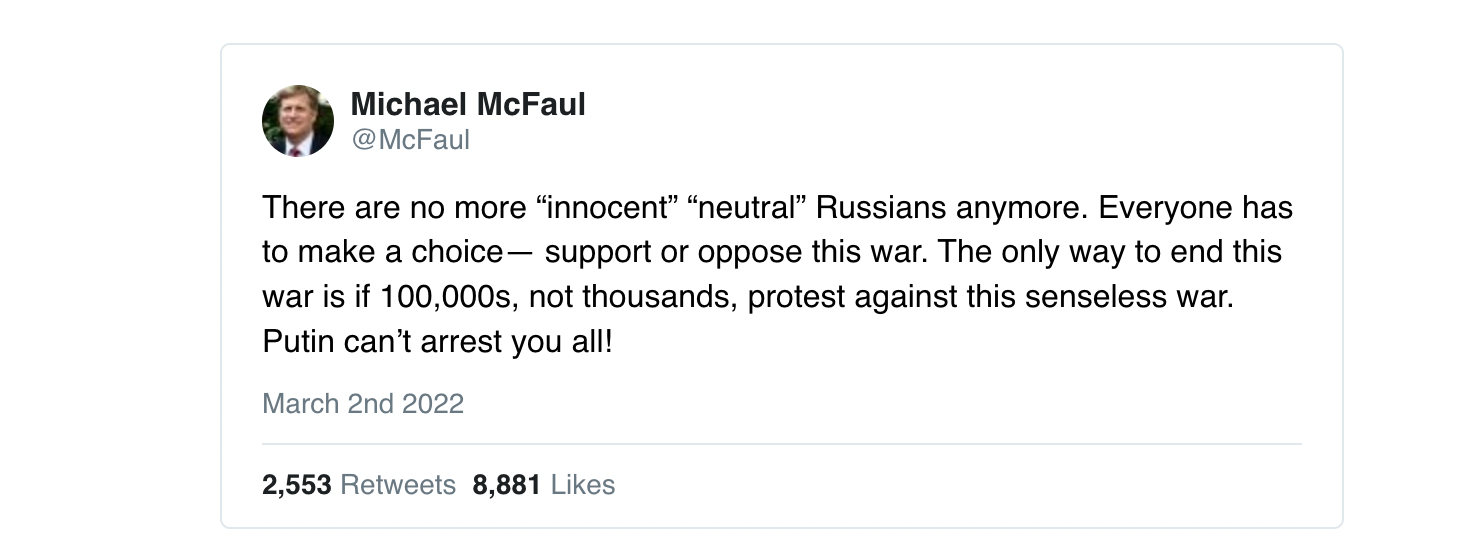Click the divider line above the tweet stats
1474x548 pixels.
[781, 443]
